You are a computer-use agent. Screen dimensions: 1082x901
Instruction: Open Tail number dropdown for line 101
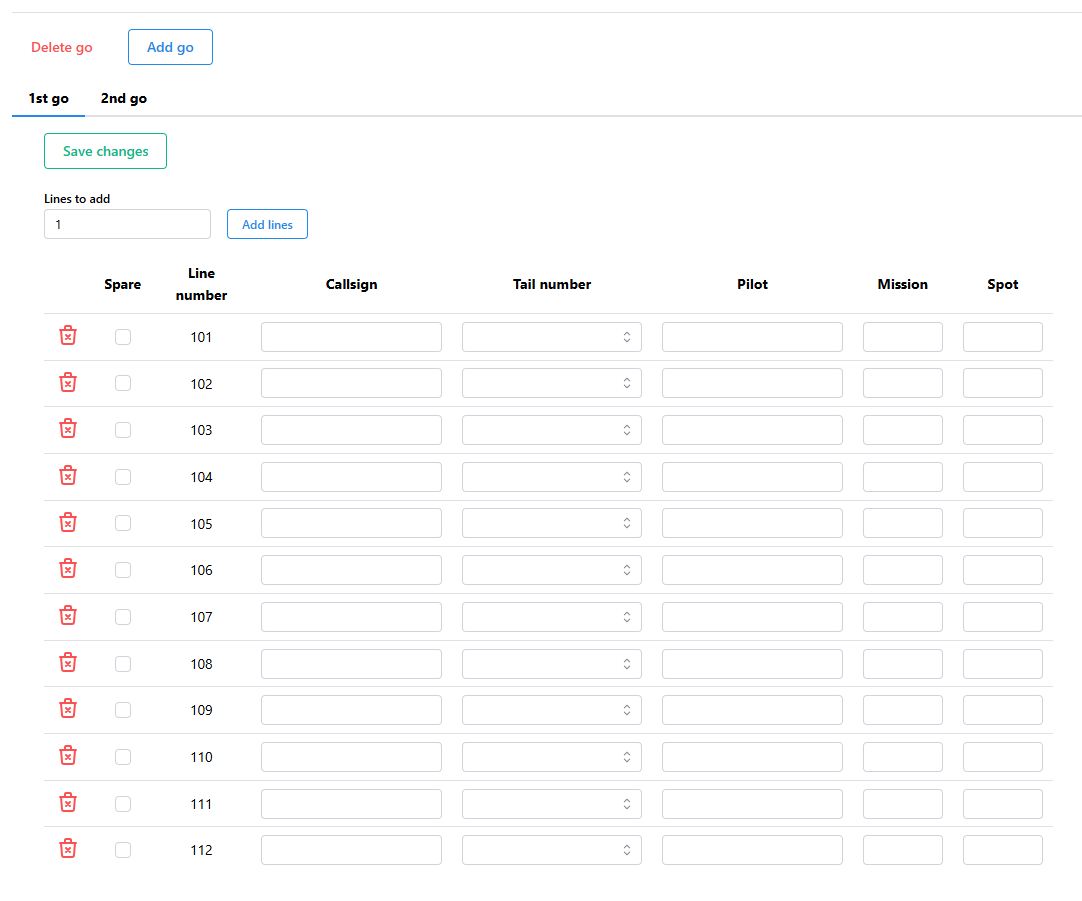click(x=551, y=337)
